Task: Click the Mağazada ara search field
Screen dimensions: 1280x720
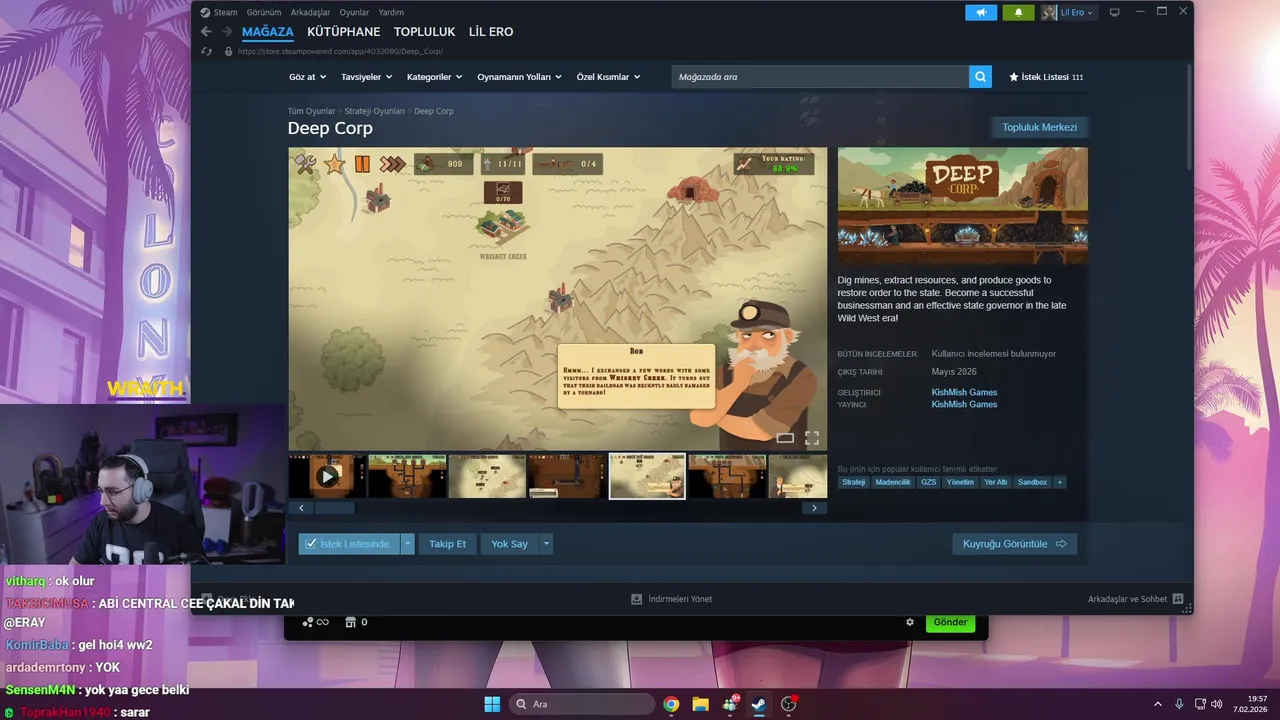Action: (820, 77)
